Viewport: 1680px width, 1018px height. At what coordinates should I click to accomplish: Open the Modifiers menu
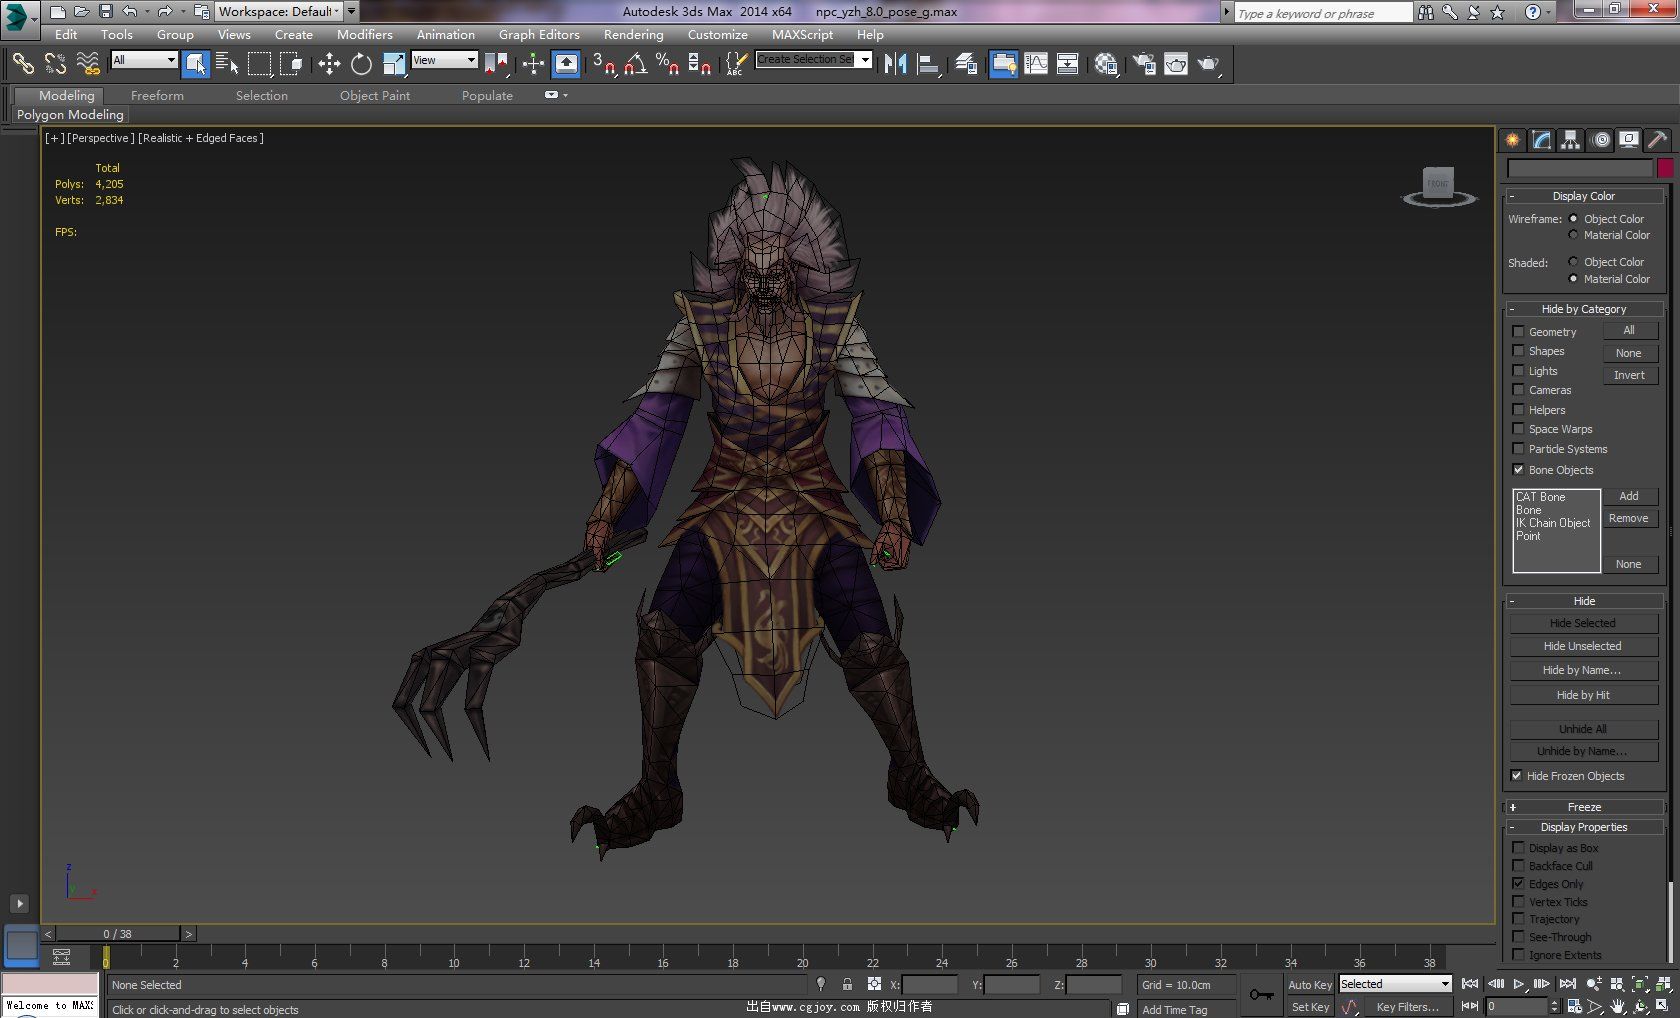[x=364, y=34]
